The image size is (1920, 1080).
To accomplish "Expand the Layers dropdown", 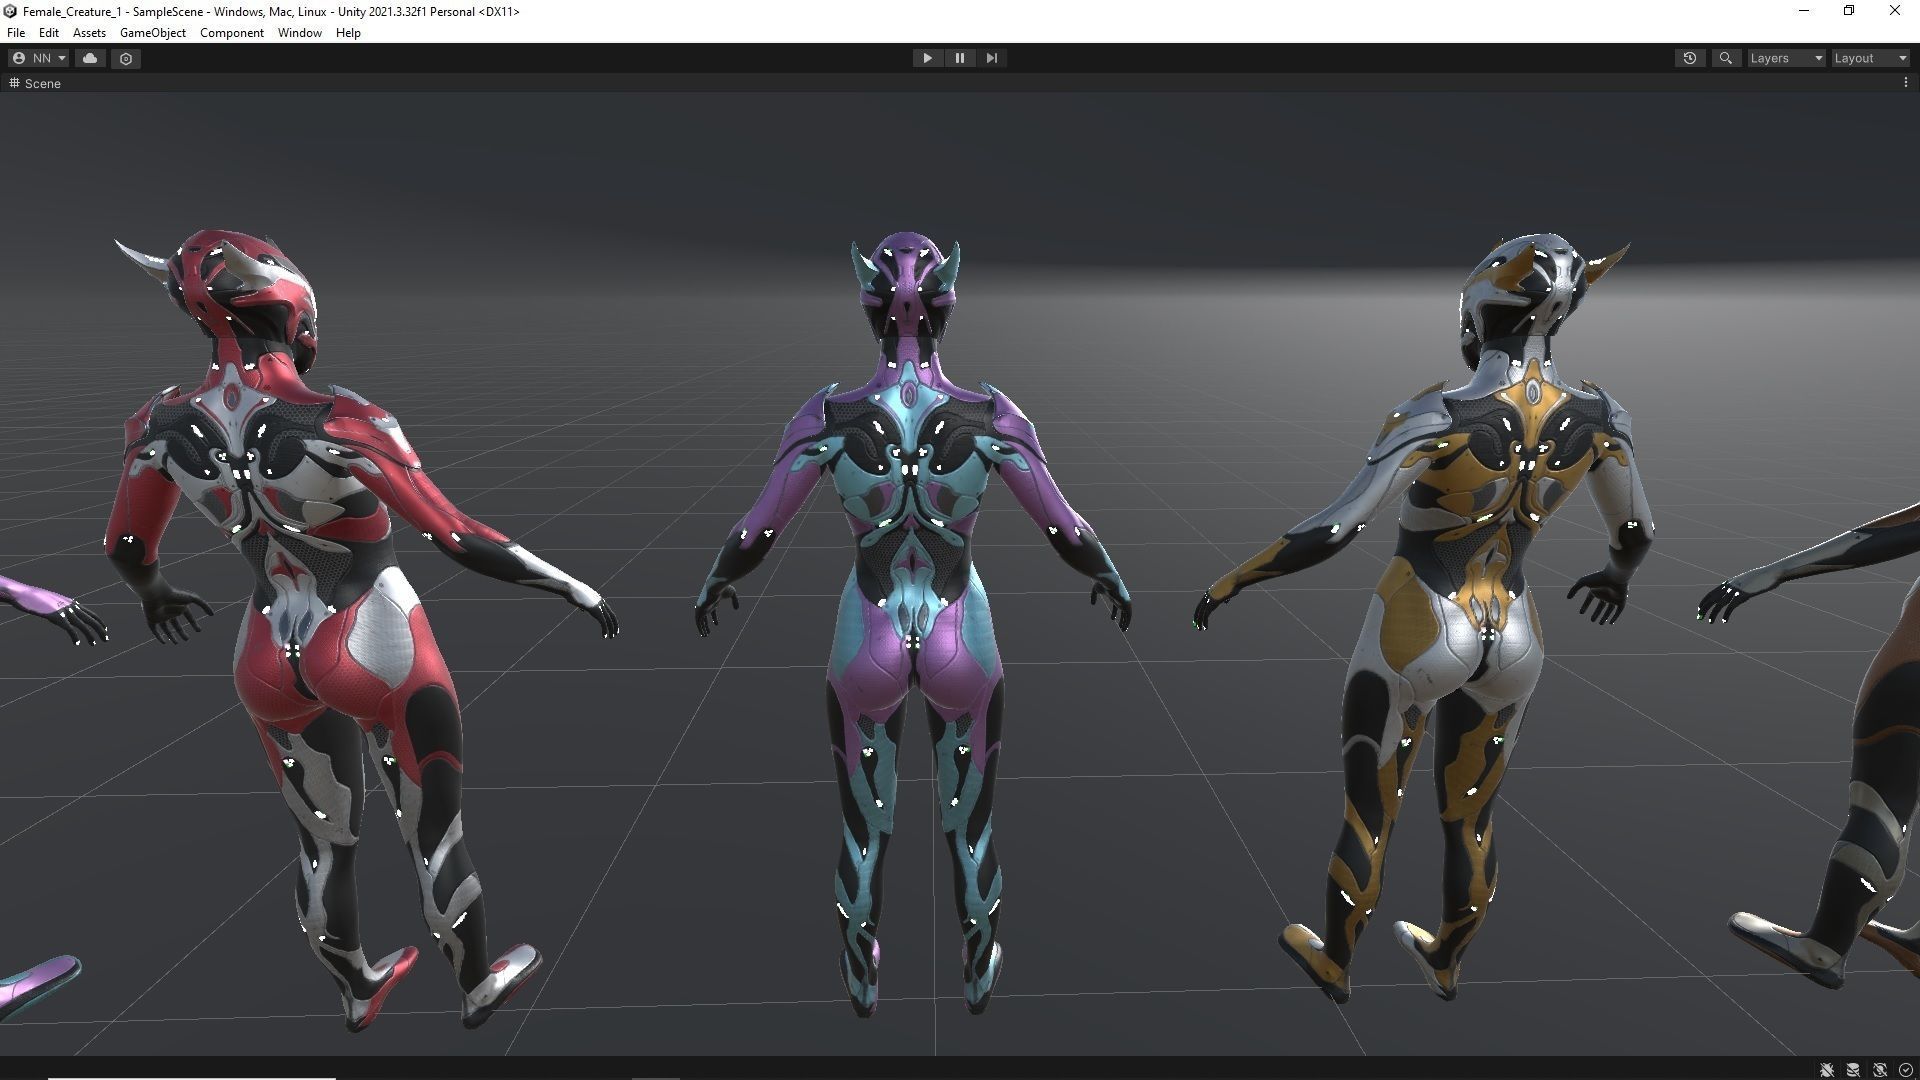I will click(1786, 58).
